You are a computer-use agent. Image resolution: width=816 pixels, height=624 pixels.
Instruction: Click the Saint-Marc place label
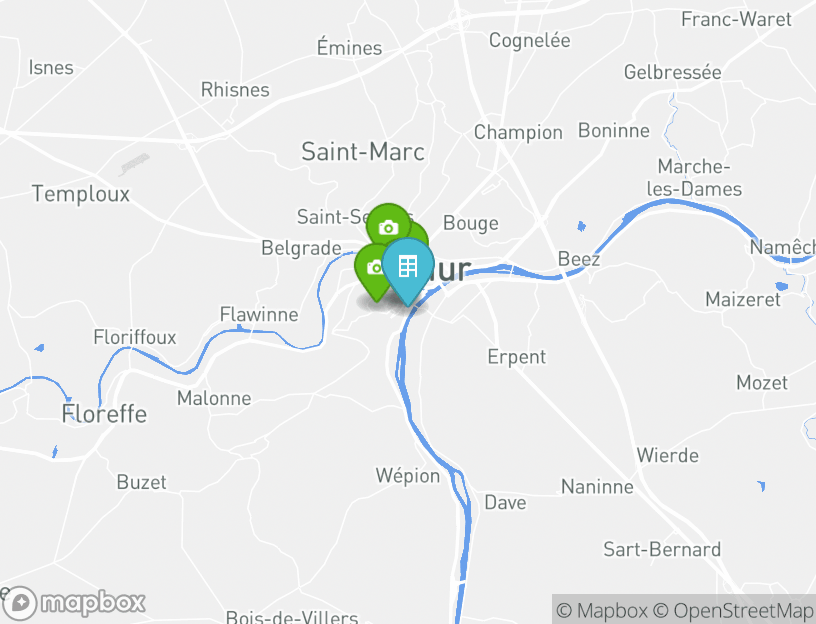363,151
